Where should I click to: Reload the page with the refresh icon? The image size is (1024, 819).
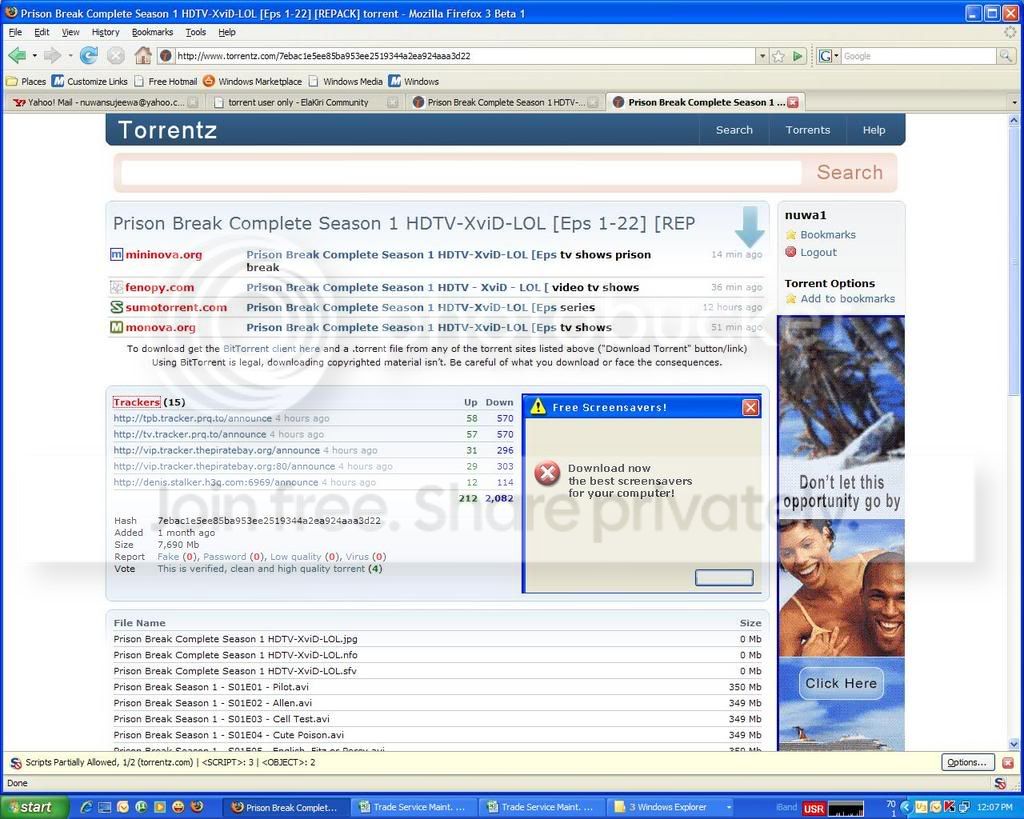(x=88, y=56)
